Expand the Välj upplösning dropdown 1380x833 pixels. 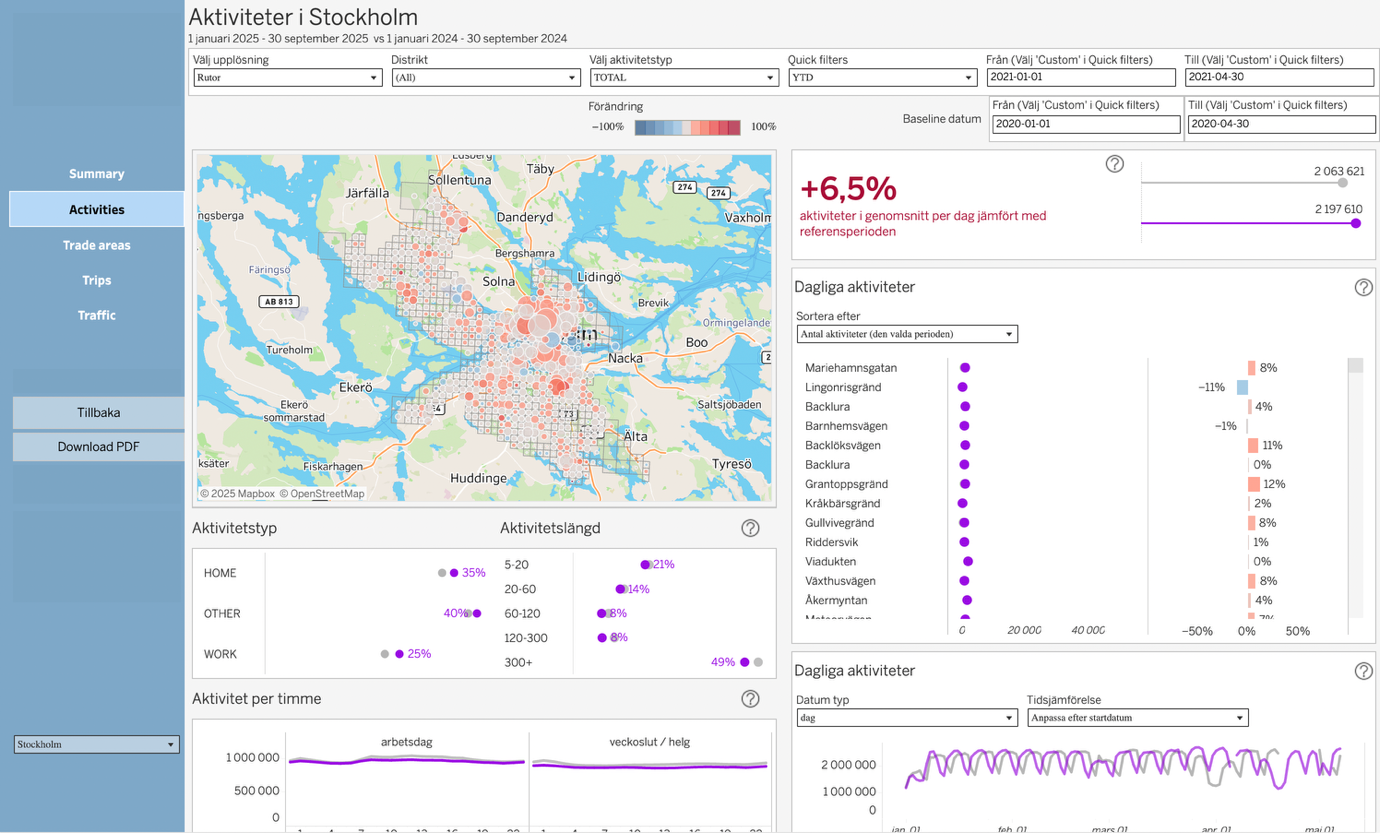click(x=288, y=78)
